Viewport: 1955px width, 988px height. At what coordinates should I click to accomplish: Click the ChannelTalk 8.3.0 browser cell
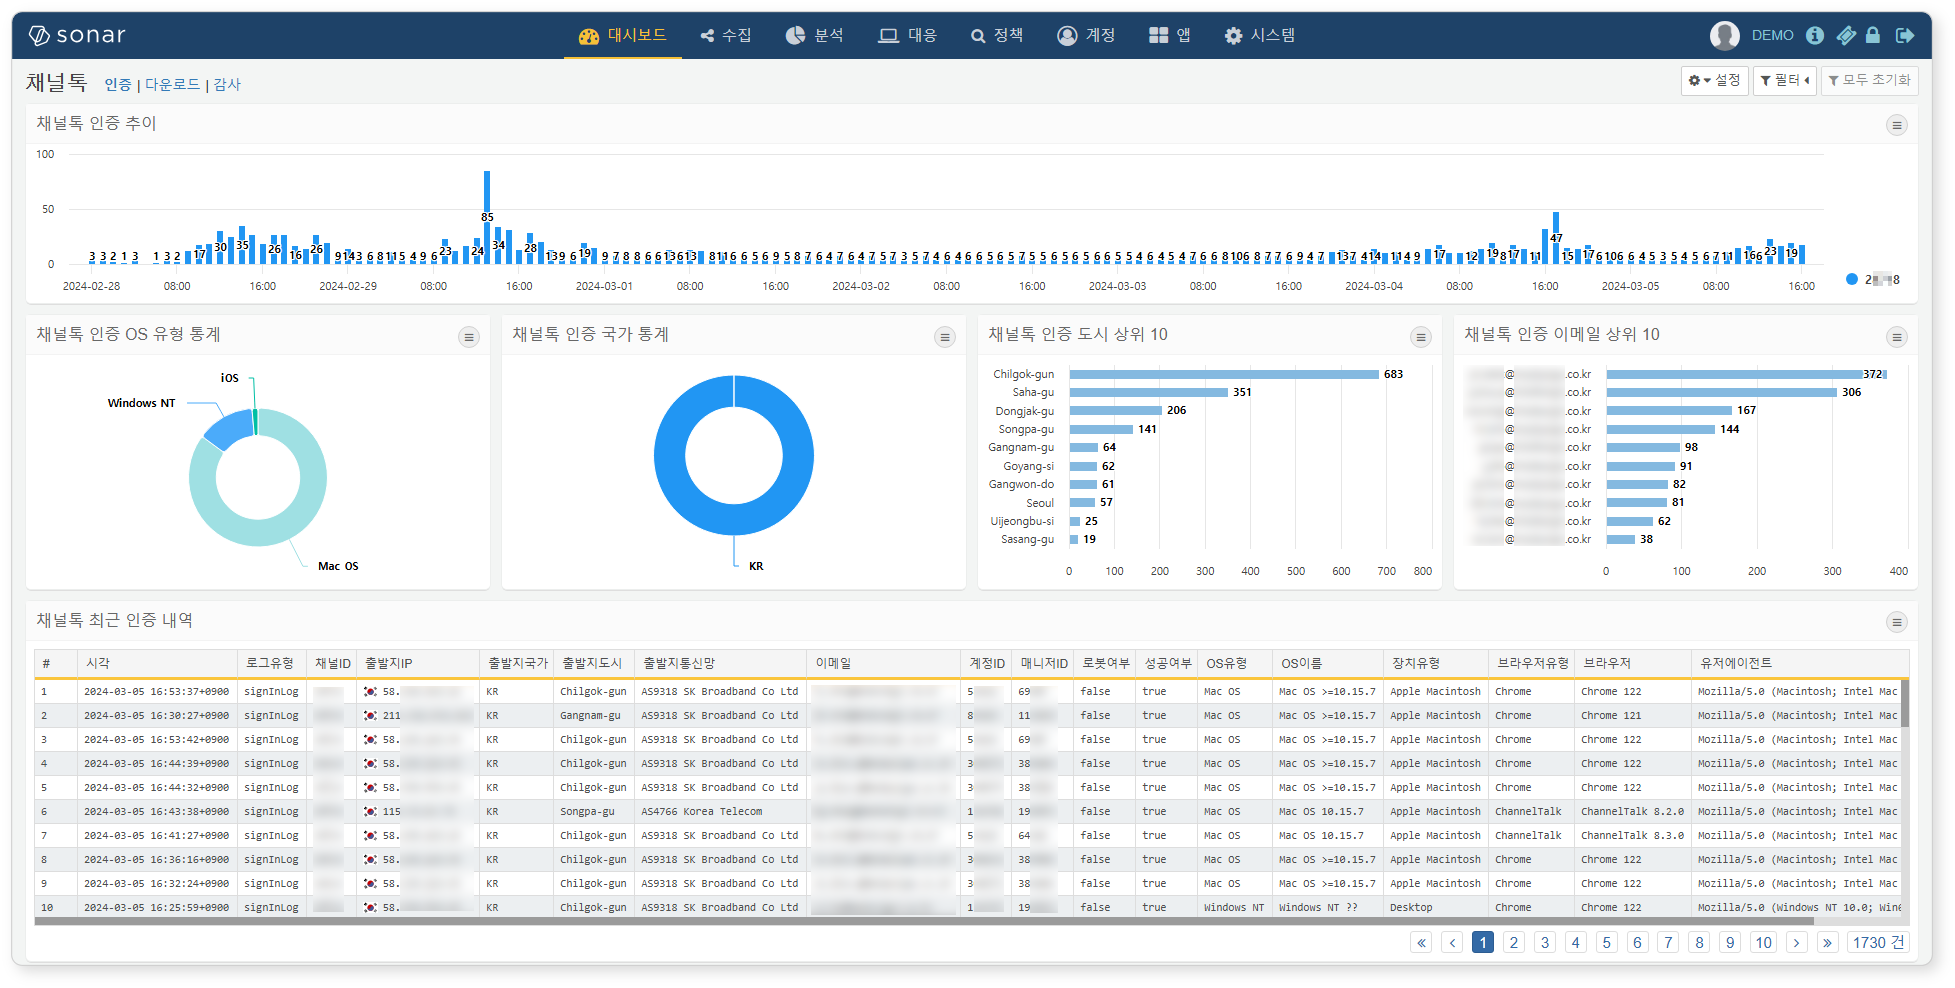(x=1632, y=836)
